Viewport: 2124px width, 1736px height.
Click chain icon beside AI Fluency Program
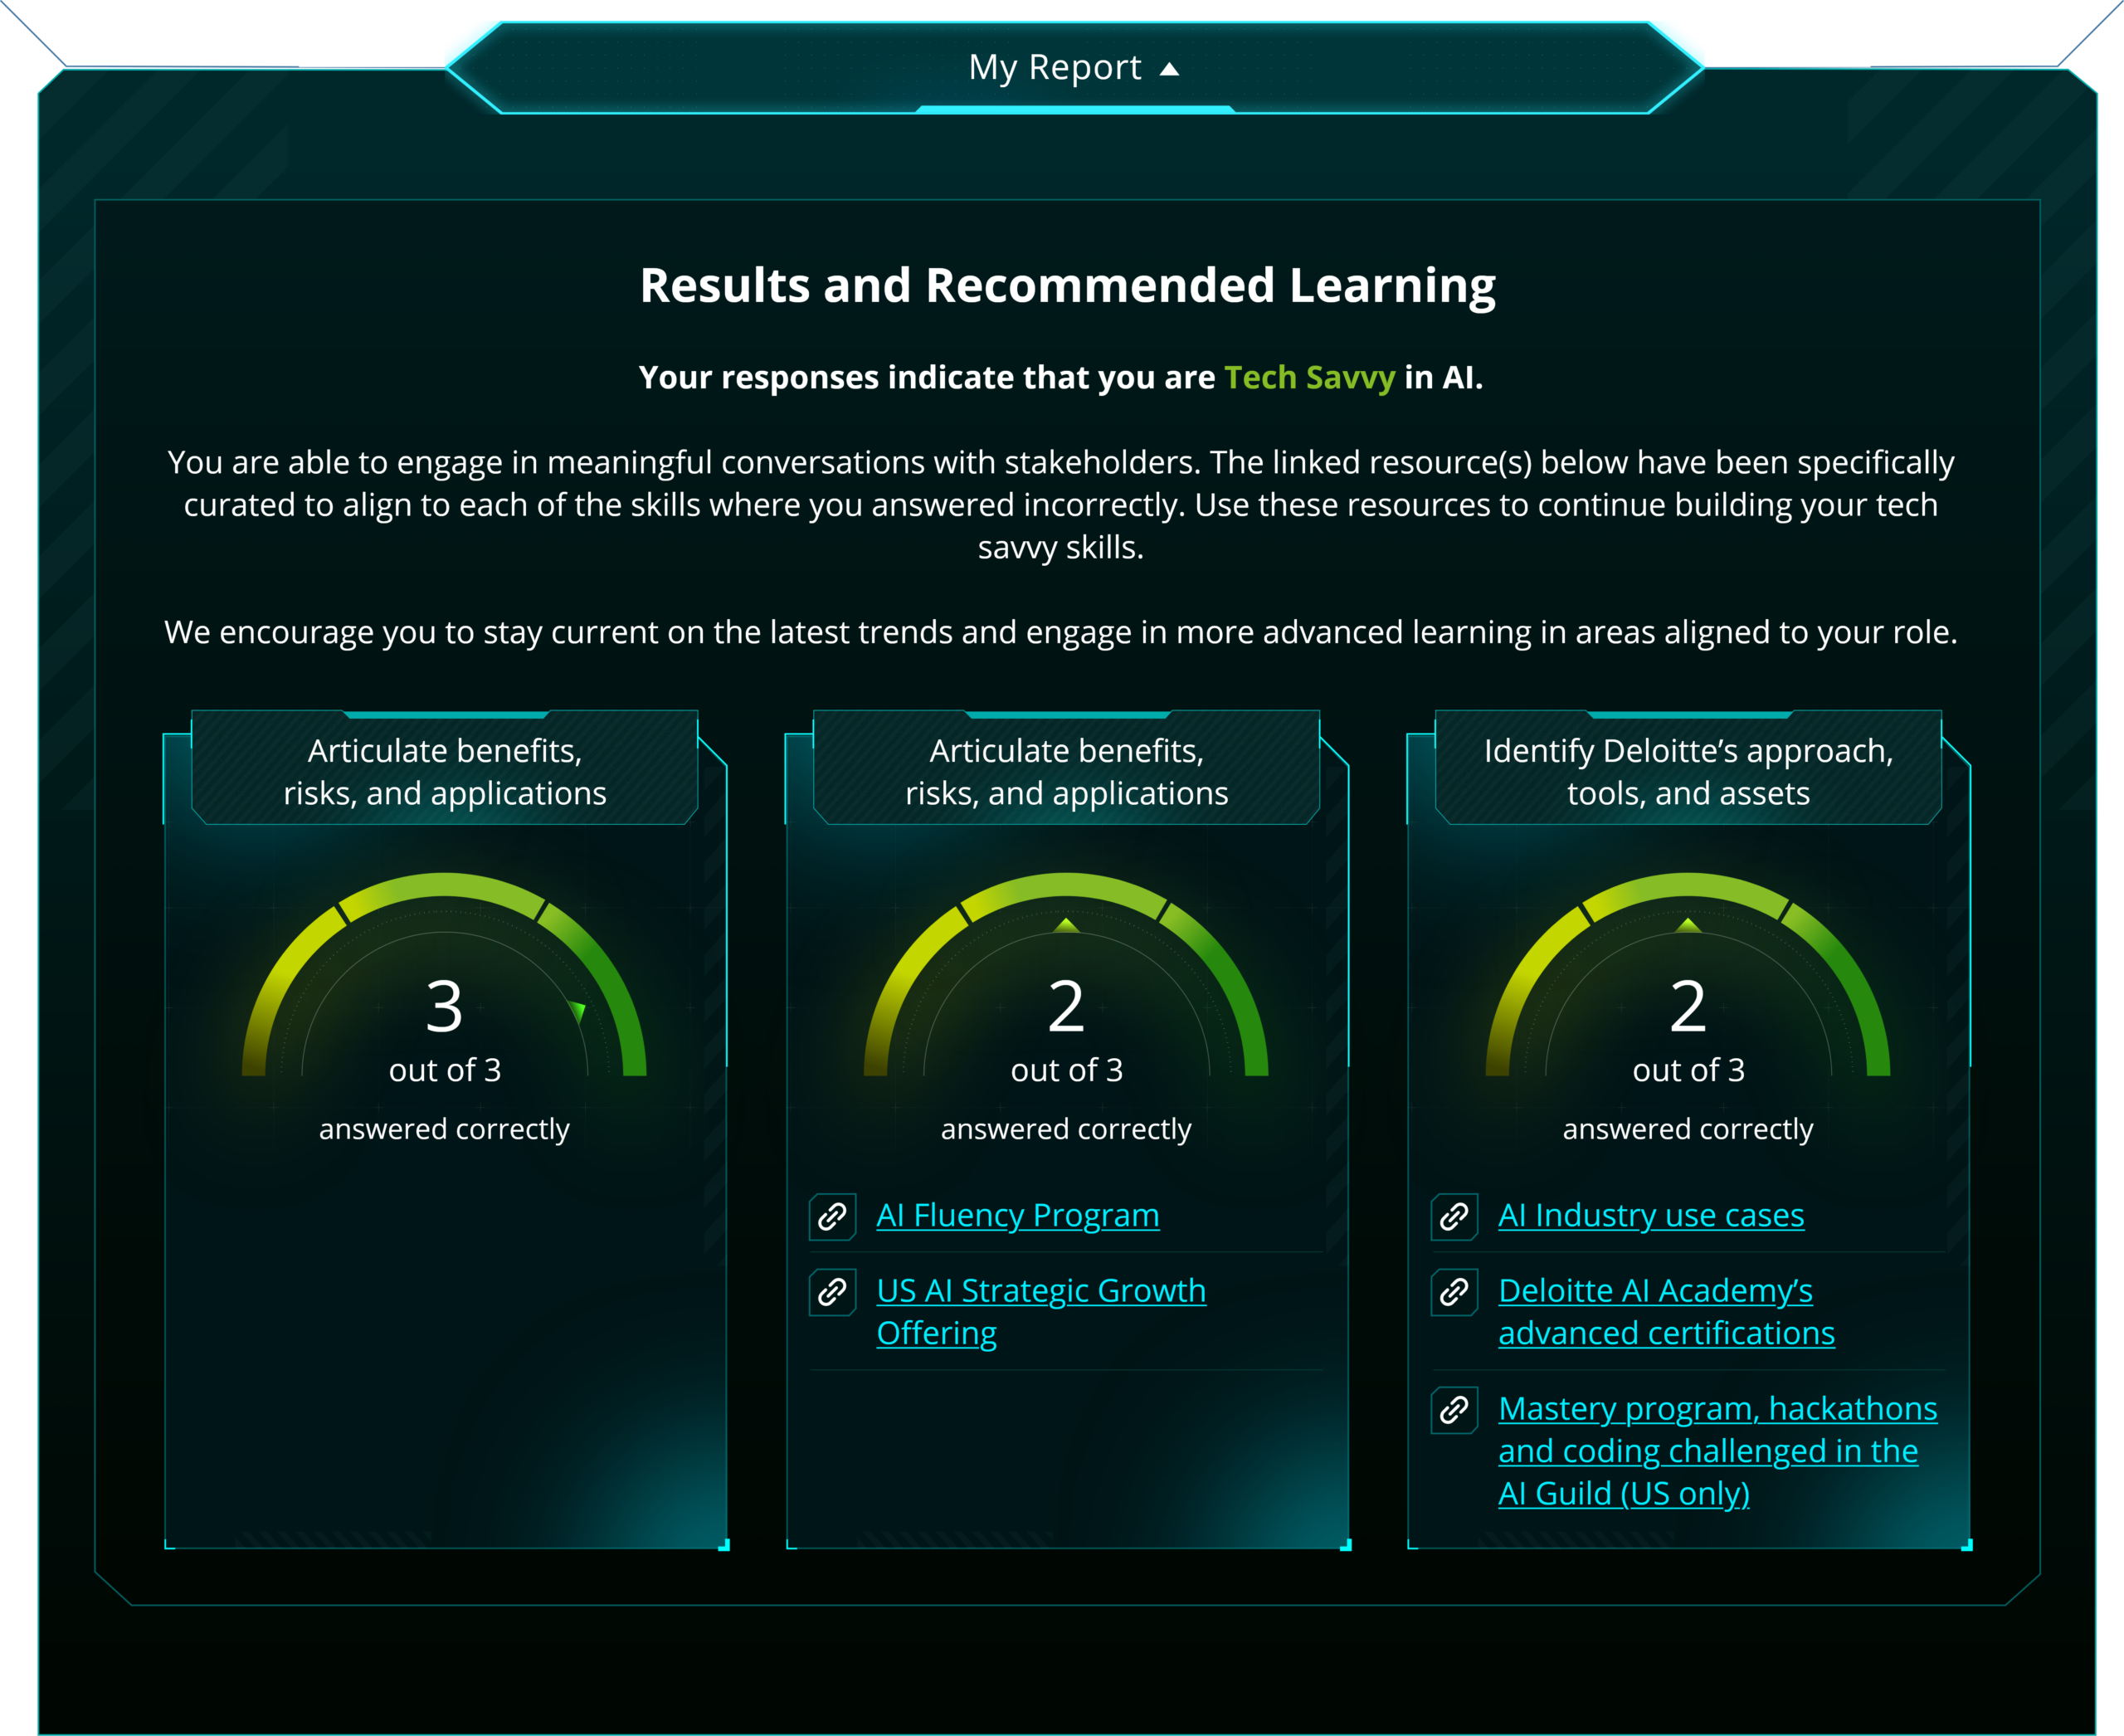click(832, 1216)
